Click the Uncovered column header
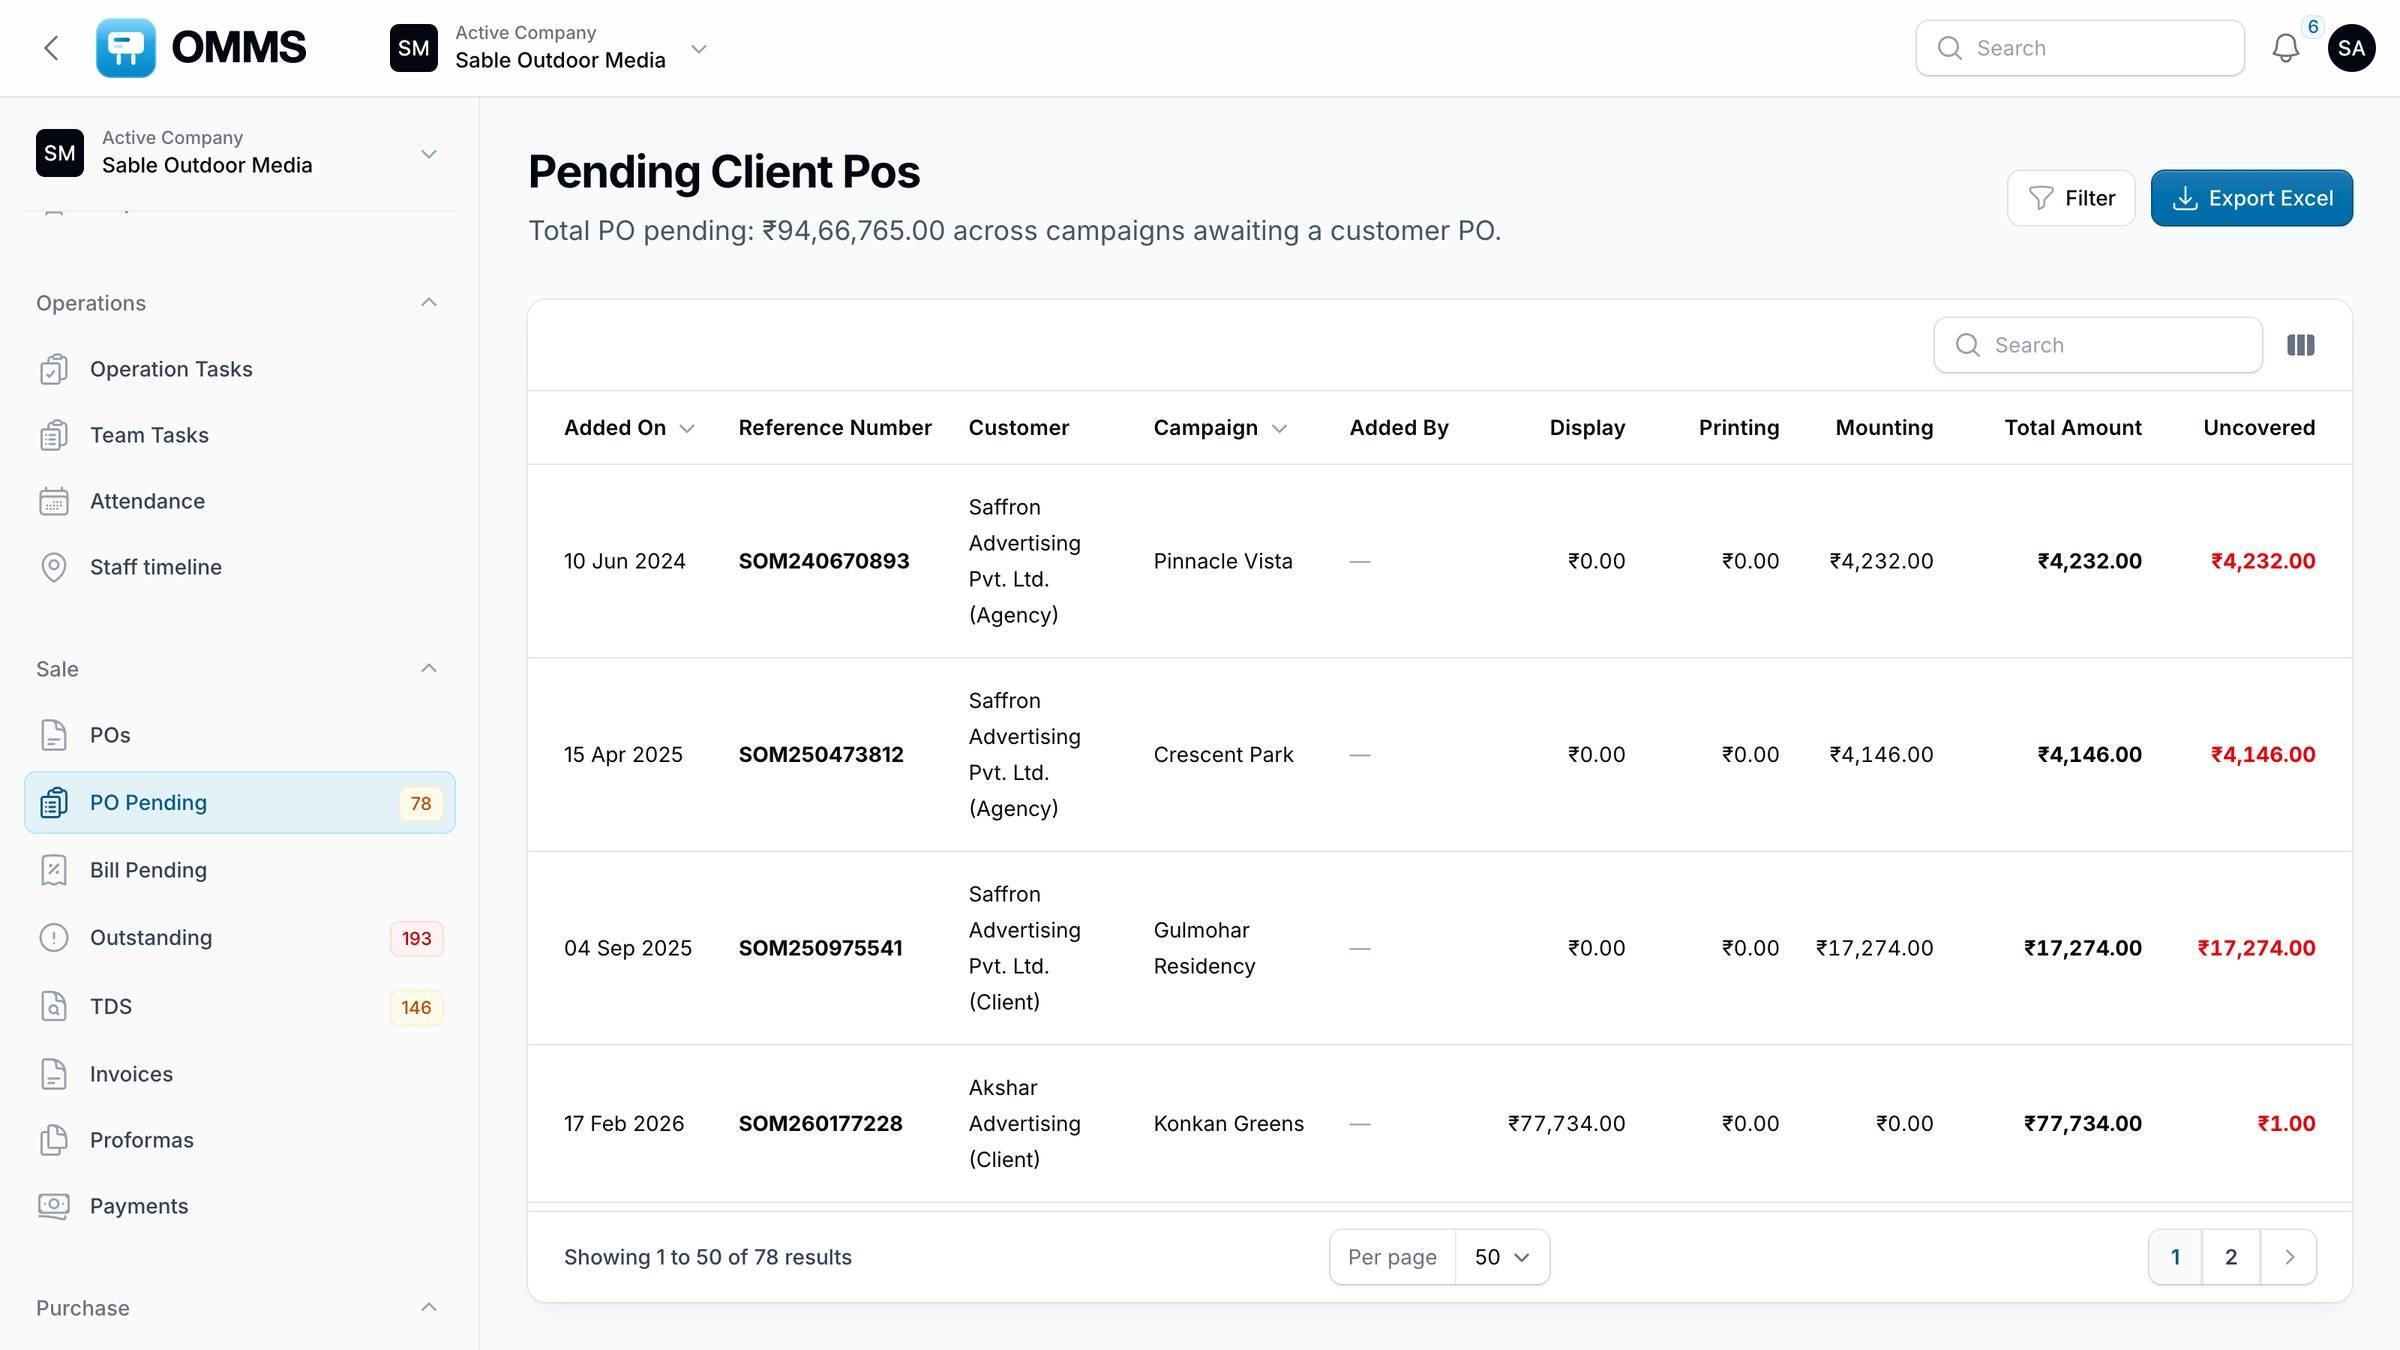The width and height of the screenshot is (2400, 1350). pos(2259,428)
